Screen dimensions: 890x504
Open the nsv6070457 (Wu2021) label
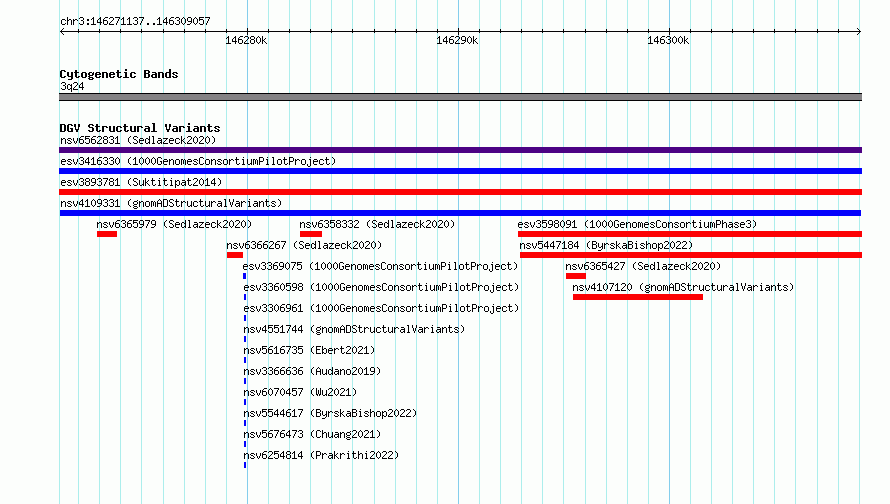coord(300,392)
